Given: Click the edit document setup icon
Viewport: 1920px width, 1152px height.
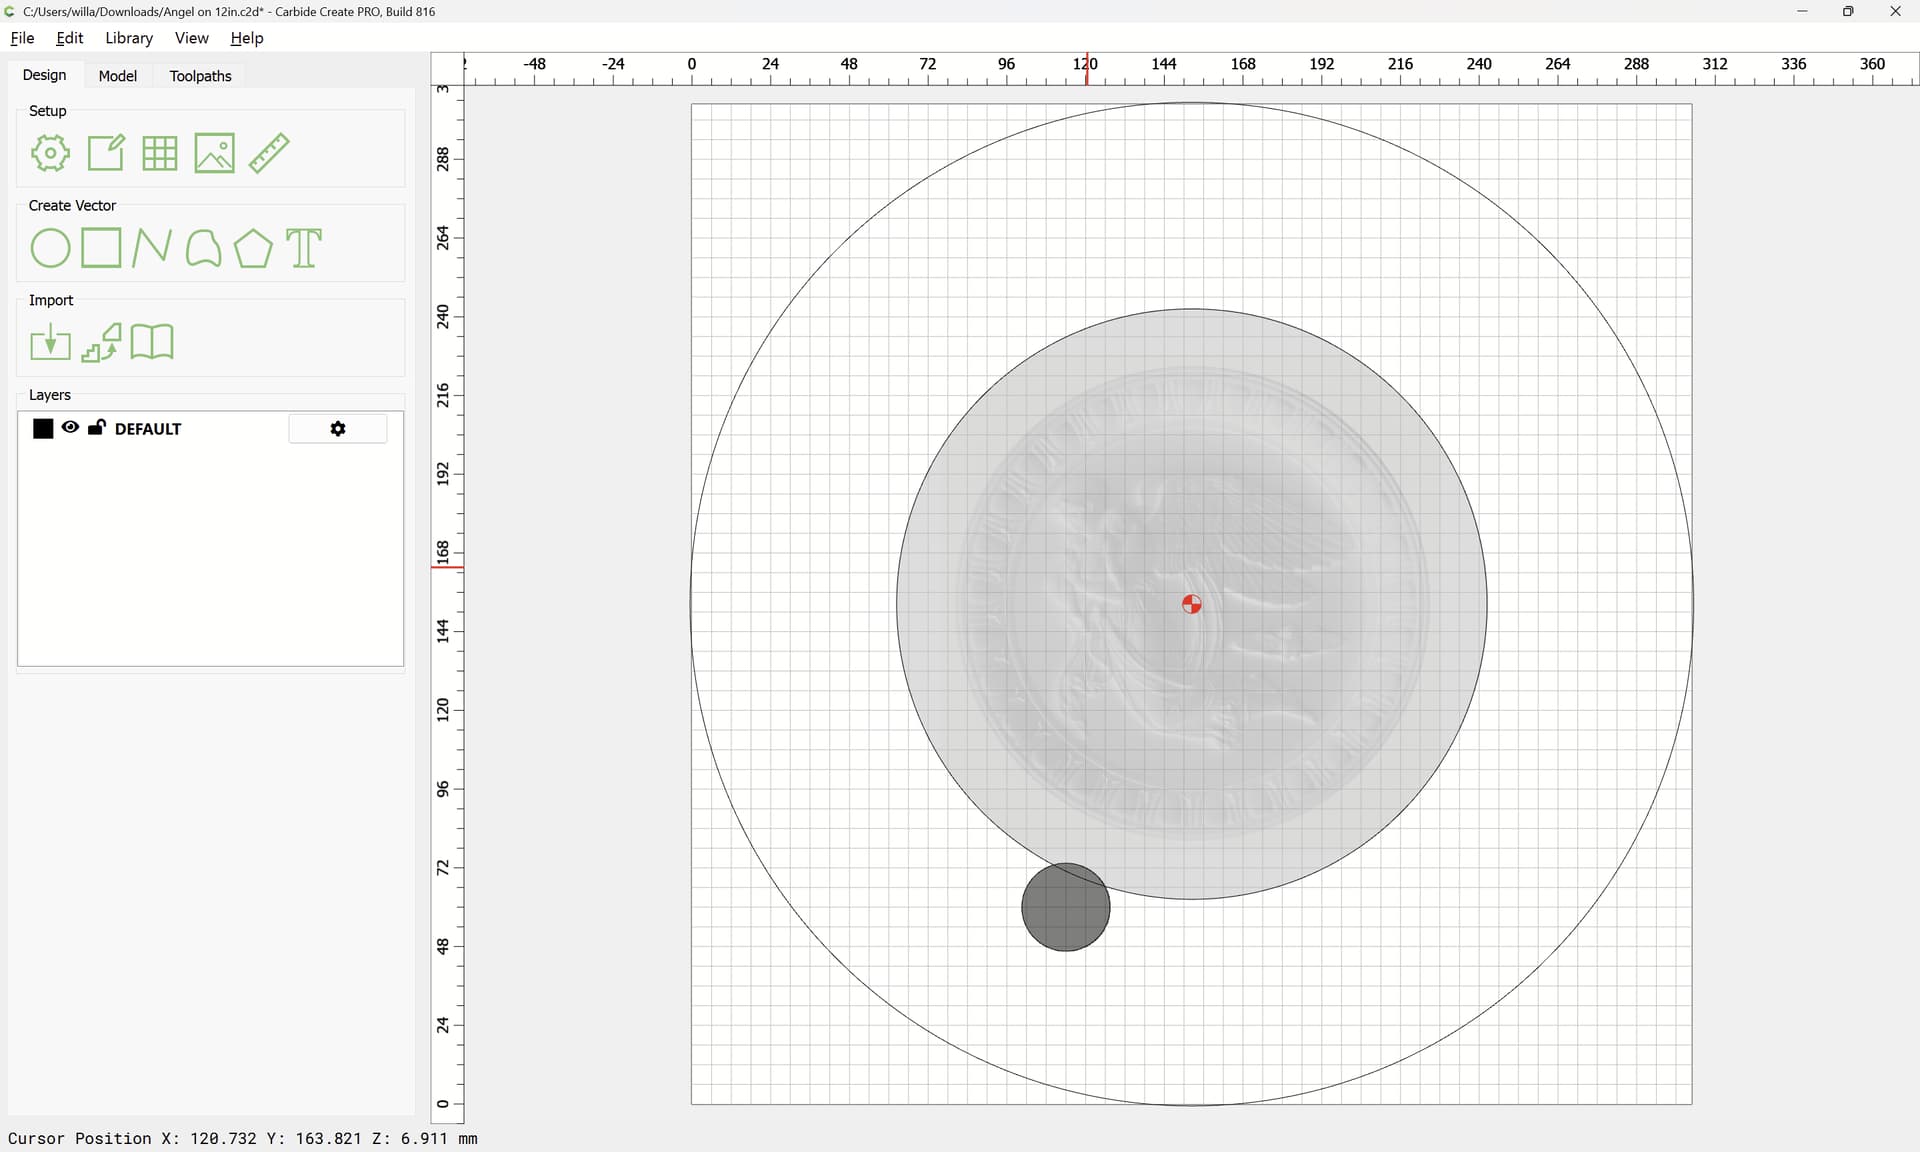Looking at the screenshot, I should tap(106, 153).
